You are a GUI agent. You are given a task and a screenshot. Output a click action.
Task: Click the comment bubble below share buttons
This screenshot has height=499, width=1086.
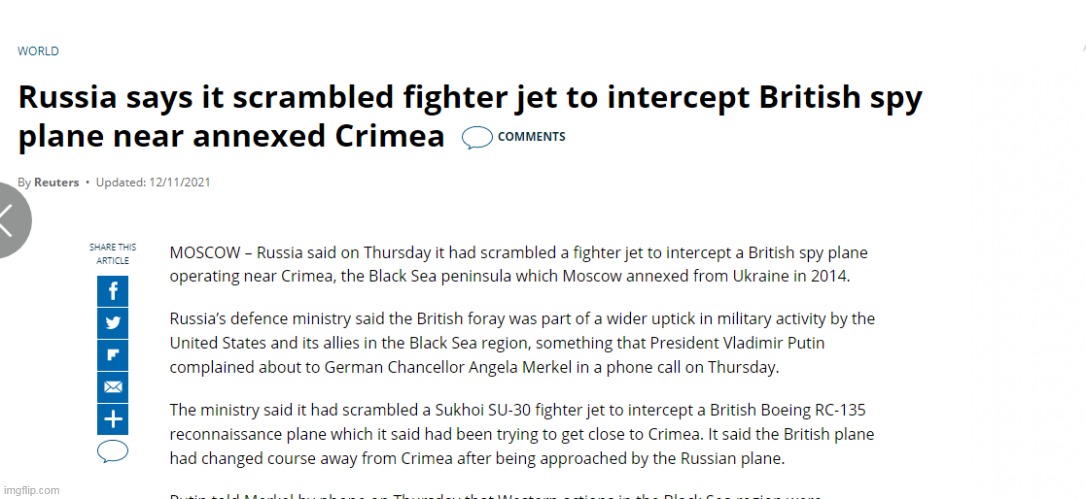tap(112, 451)
